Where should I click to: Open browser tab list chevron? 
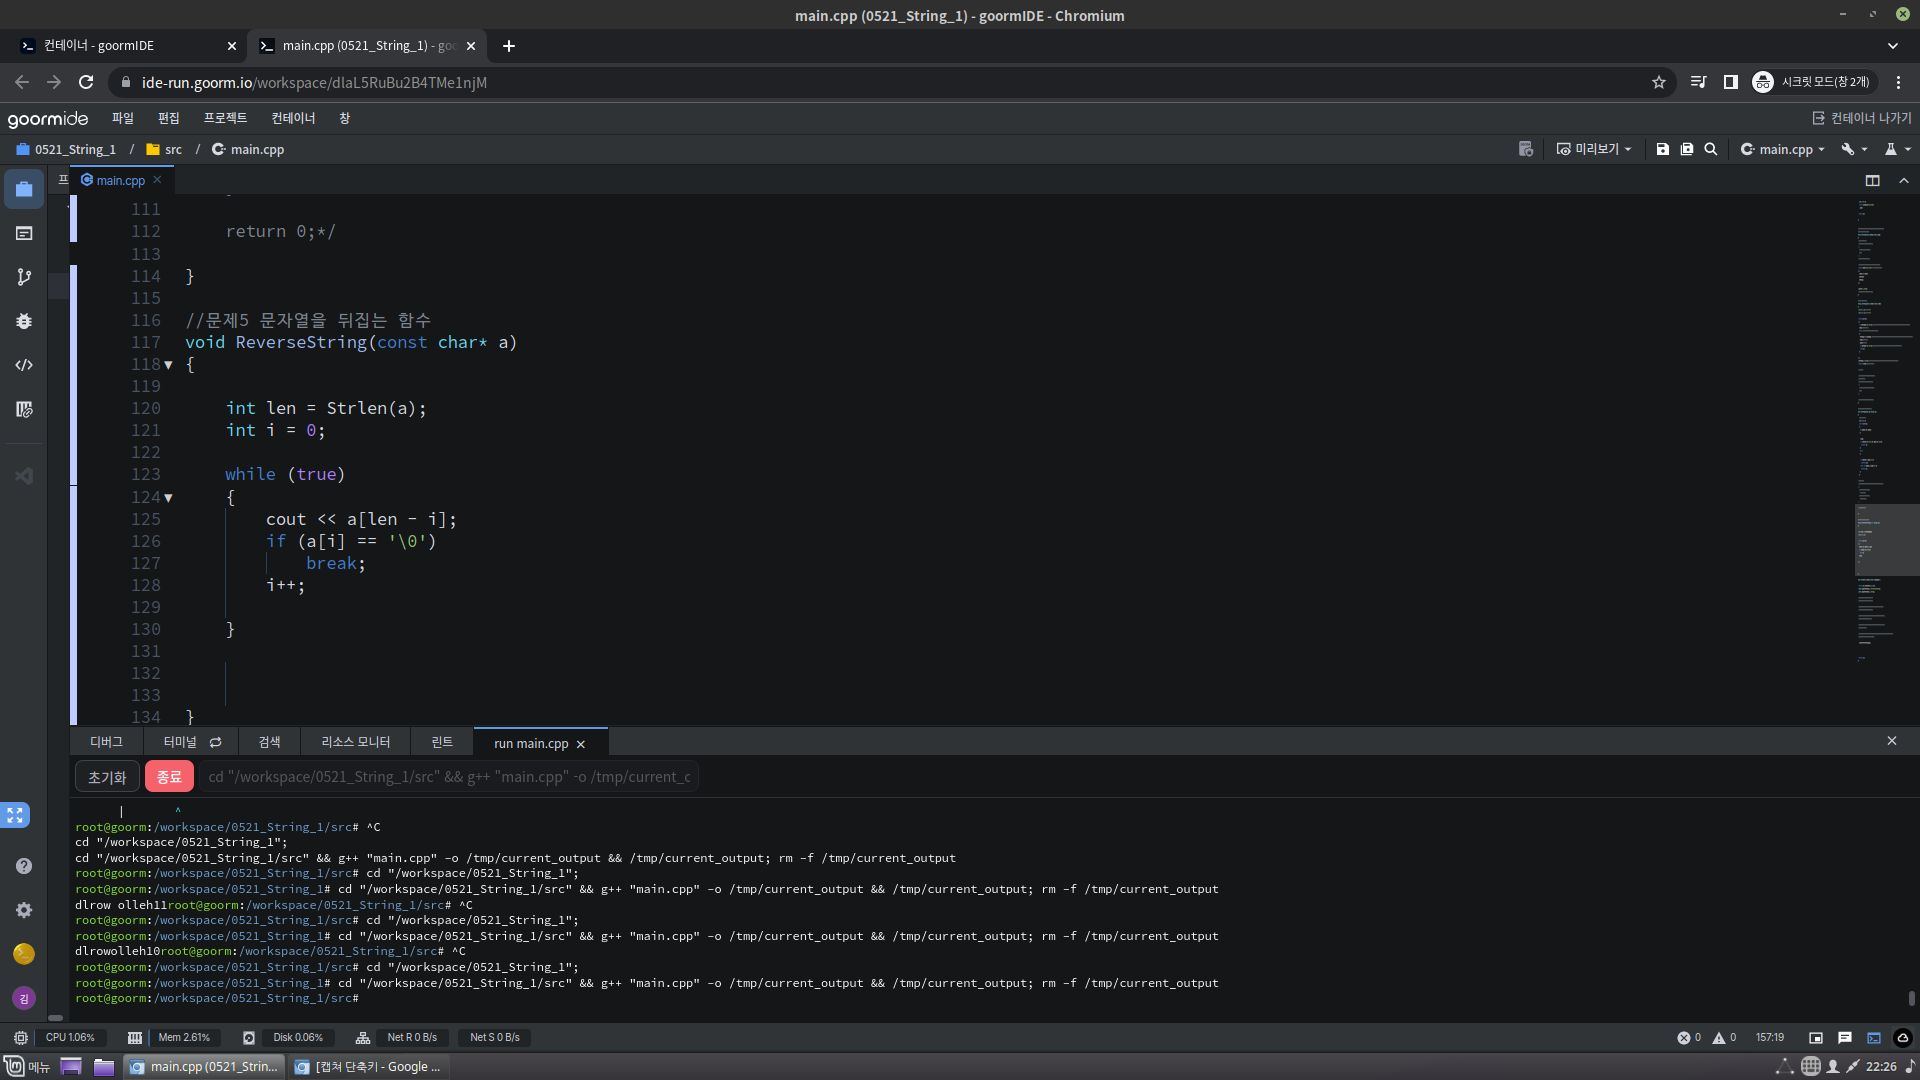[x=1892, y=46]
